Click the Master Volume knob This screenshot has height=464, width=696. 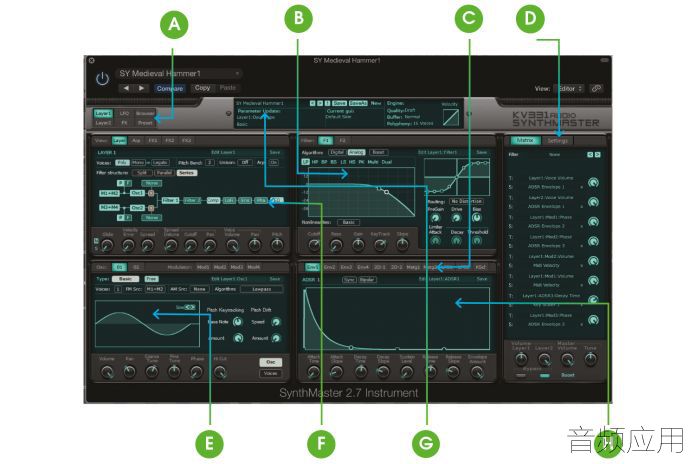coord(567,360)
